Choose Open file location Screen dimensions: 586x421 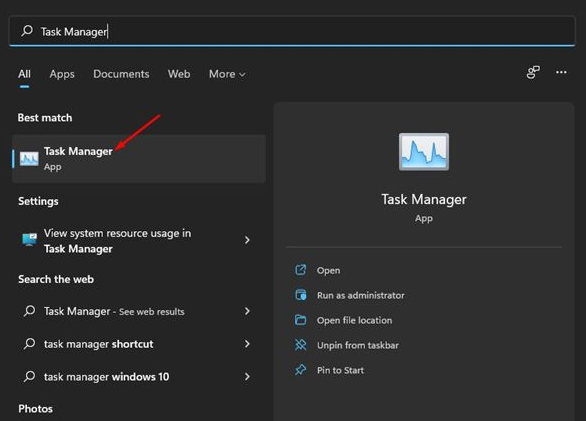(355, 320)
